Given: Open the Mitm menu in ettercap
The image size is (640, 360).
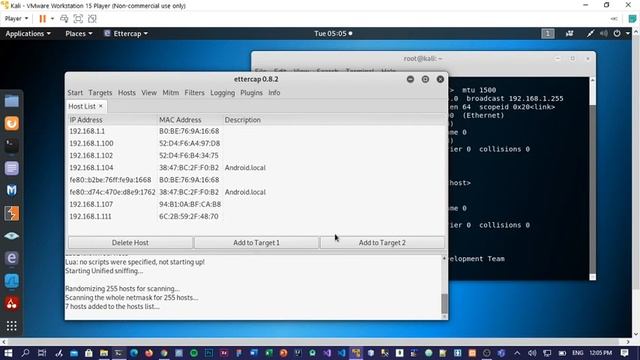Looking at the screenshot, I should click(171, 93).
